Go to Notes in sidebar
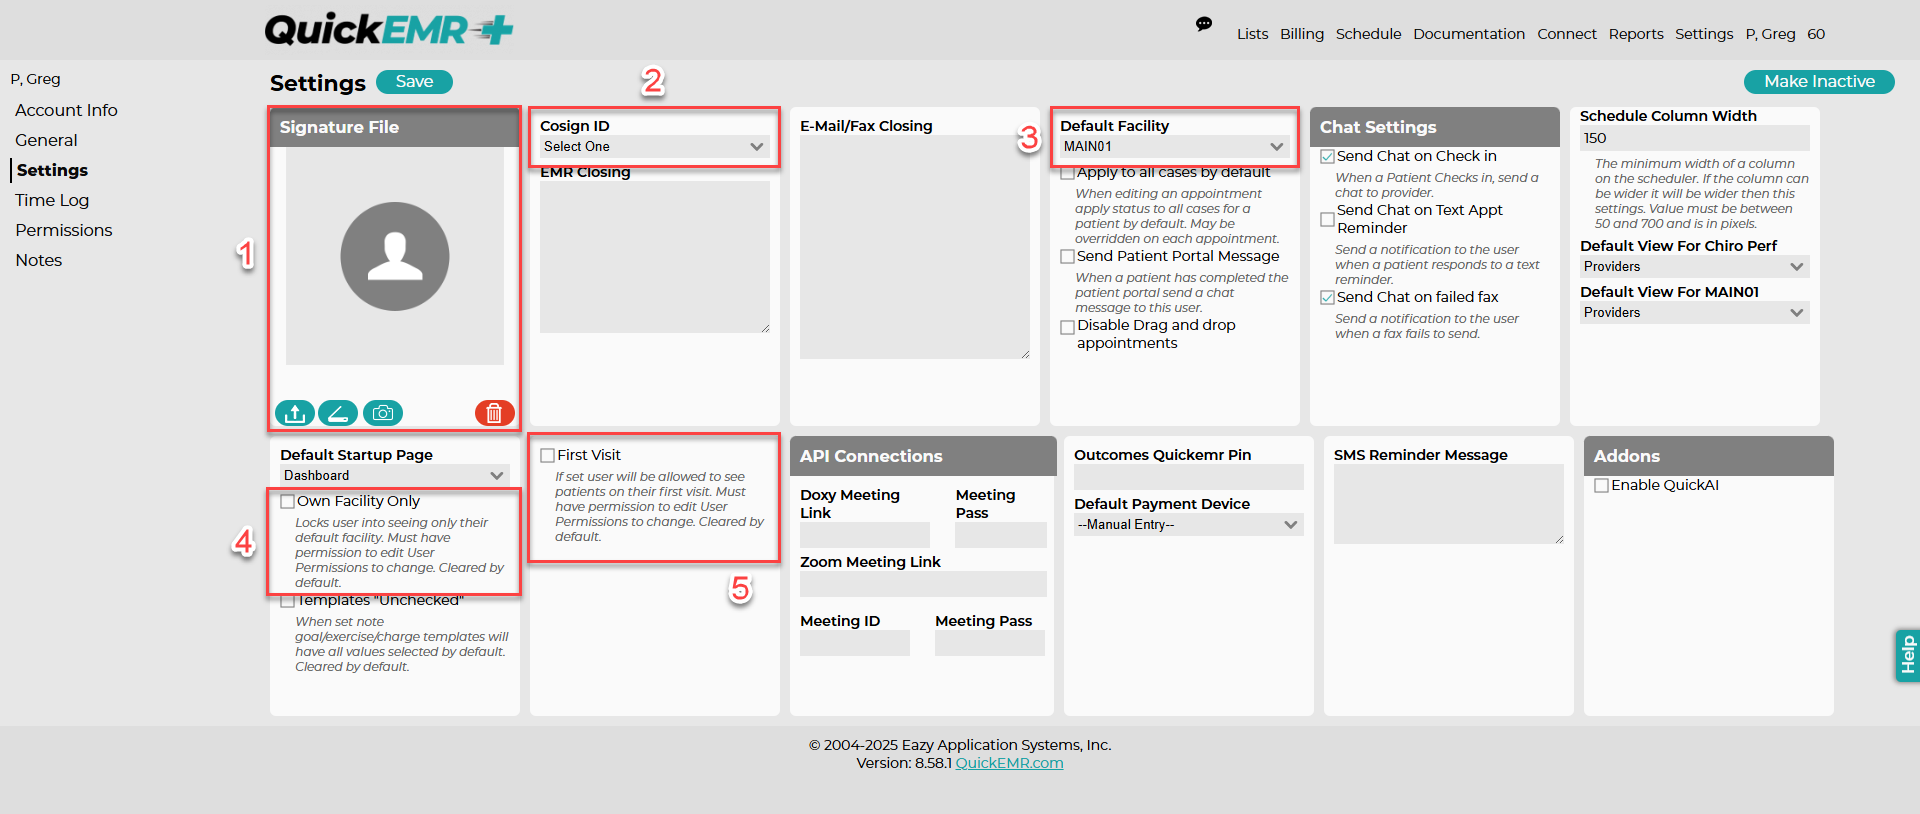 (38, 260)
